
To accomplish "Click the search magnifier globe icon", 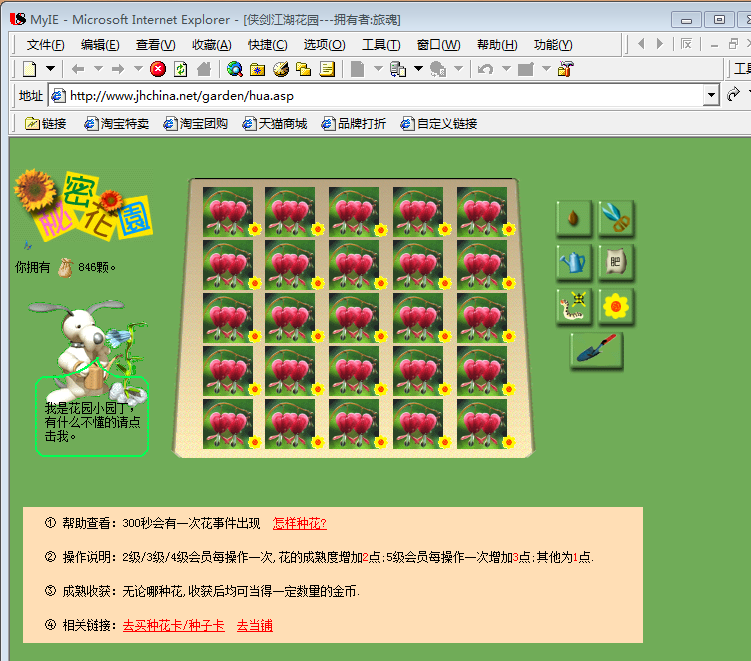I will click(234, 69).
